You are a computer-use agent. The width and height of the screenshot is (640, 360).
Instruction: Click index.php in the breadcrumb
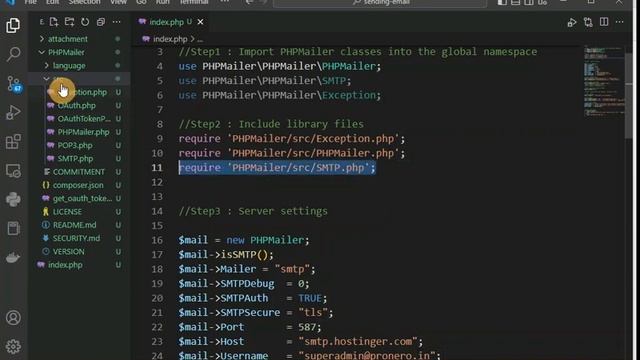click(x=170, y=39)
